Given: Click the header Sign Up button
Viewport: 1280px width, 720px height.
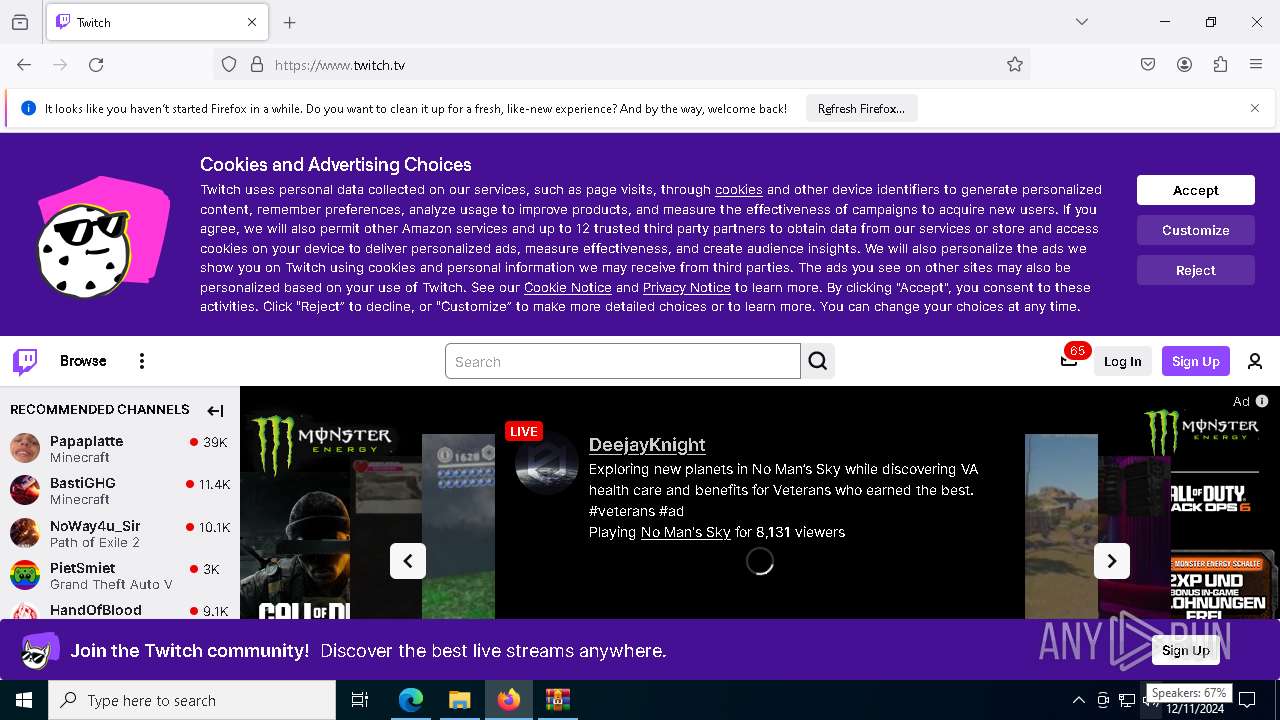Looking at the screenshot, I should coord(1196,361).
